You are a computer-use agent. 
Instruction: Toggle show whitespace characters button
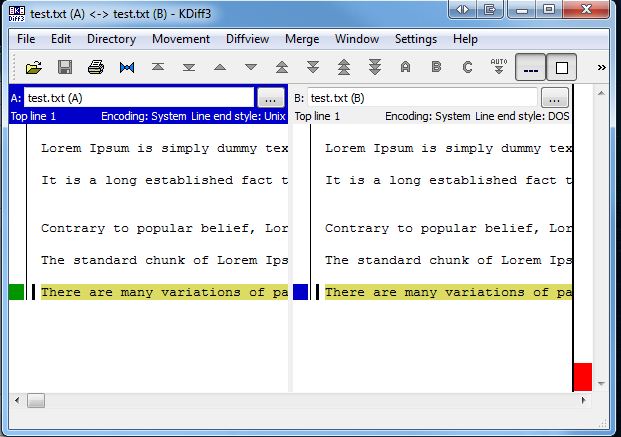[x=531, y=68]
